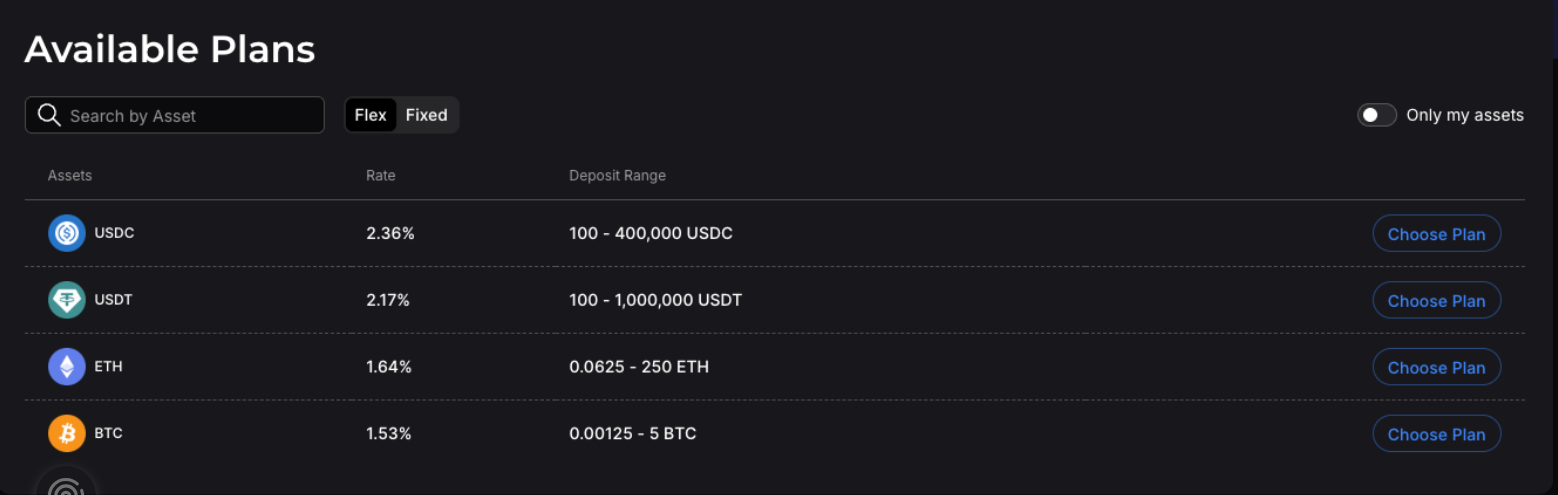This screenshot has width=1558, height=495.
Task: Click the ETH Ethereum icon
Action: click(x=67, y=367)
